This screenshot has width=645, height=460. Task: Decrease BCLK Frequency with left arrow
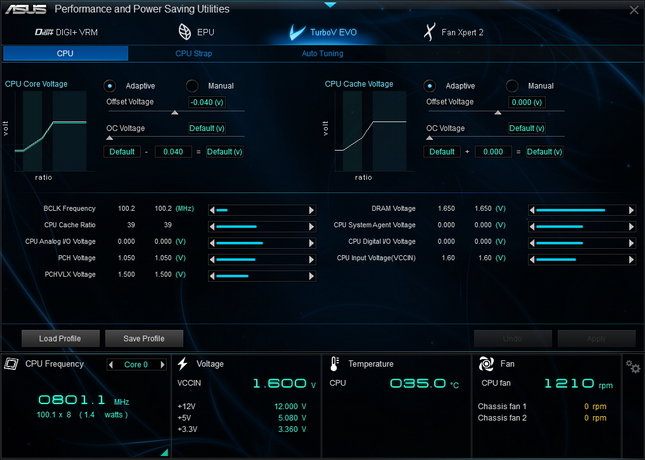tap(212, 210)
